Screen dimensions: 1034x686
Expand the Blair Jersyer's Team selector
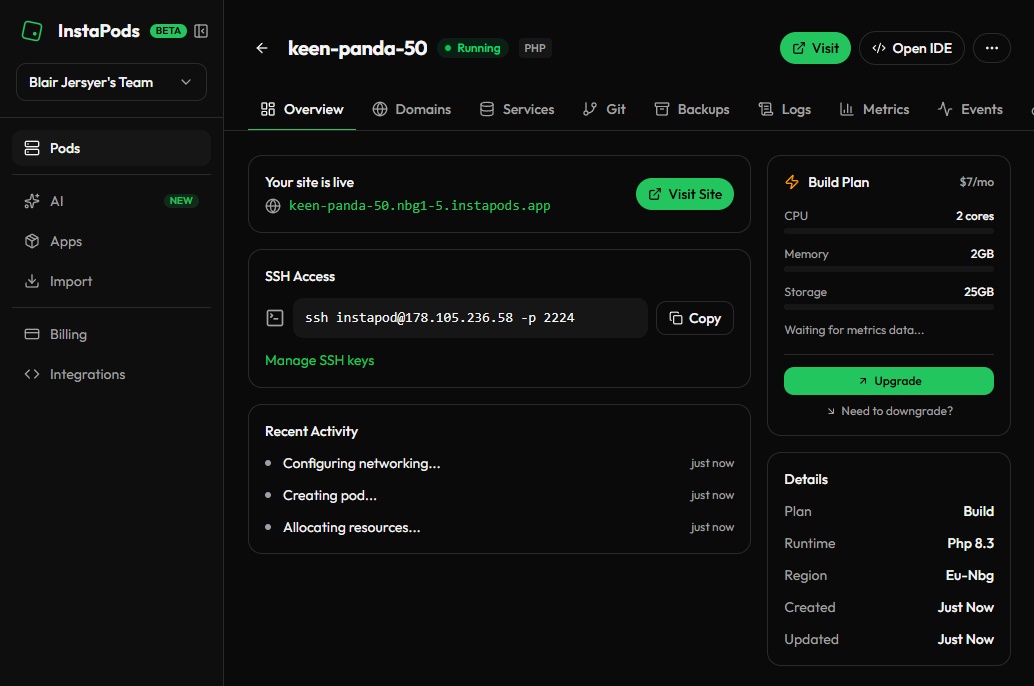click(x=111, y=82)
